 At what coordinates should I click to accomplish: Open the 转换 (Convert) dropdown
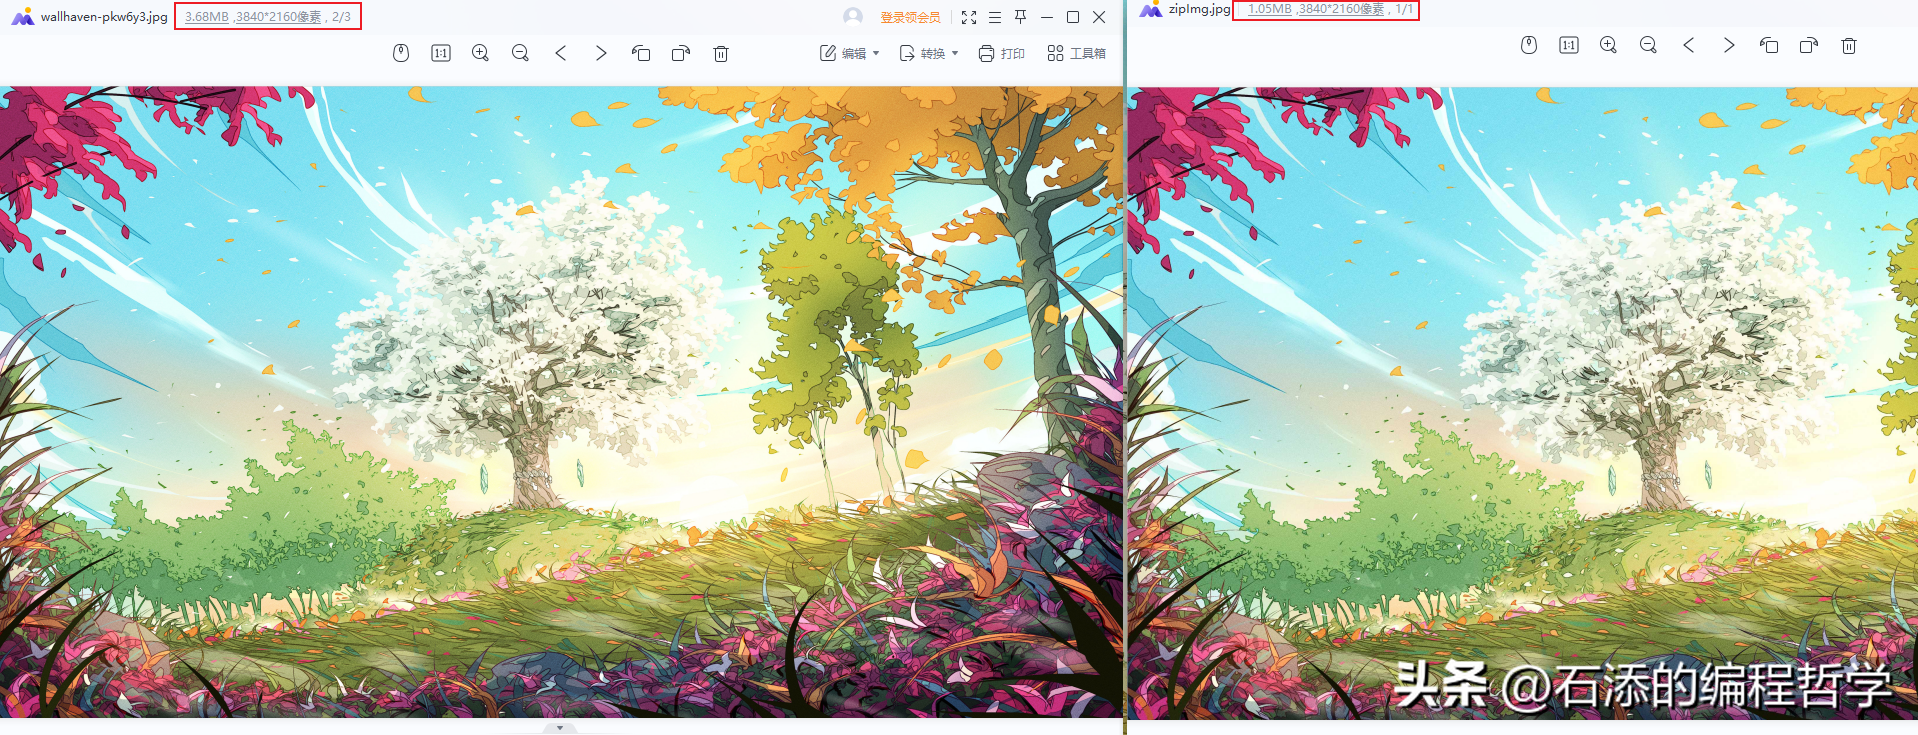tap(928, 53)
